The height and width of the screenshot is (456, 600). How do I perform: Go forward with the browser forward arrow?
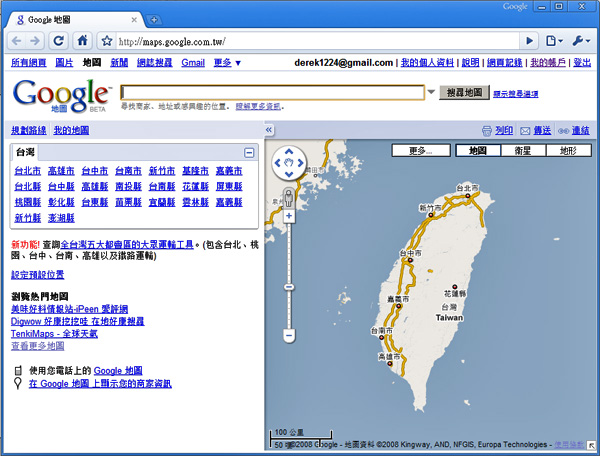pyautogui.click(x=35, y=41)
